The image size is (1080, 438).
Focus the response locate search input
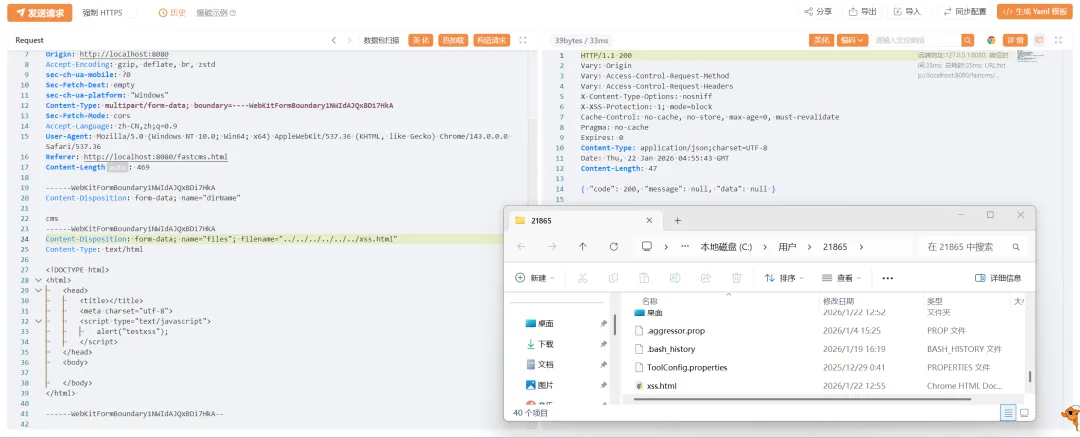[x=916, y=40]
